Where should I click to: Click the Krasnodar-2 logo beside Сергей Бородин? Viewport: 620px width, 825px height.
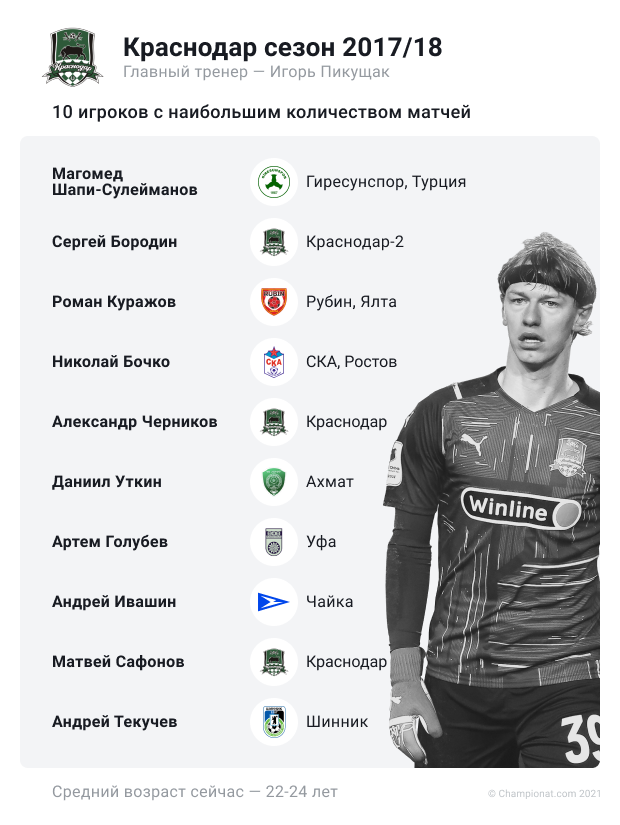click(274, 242)
